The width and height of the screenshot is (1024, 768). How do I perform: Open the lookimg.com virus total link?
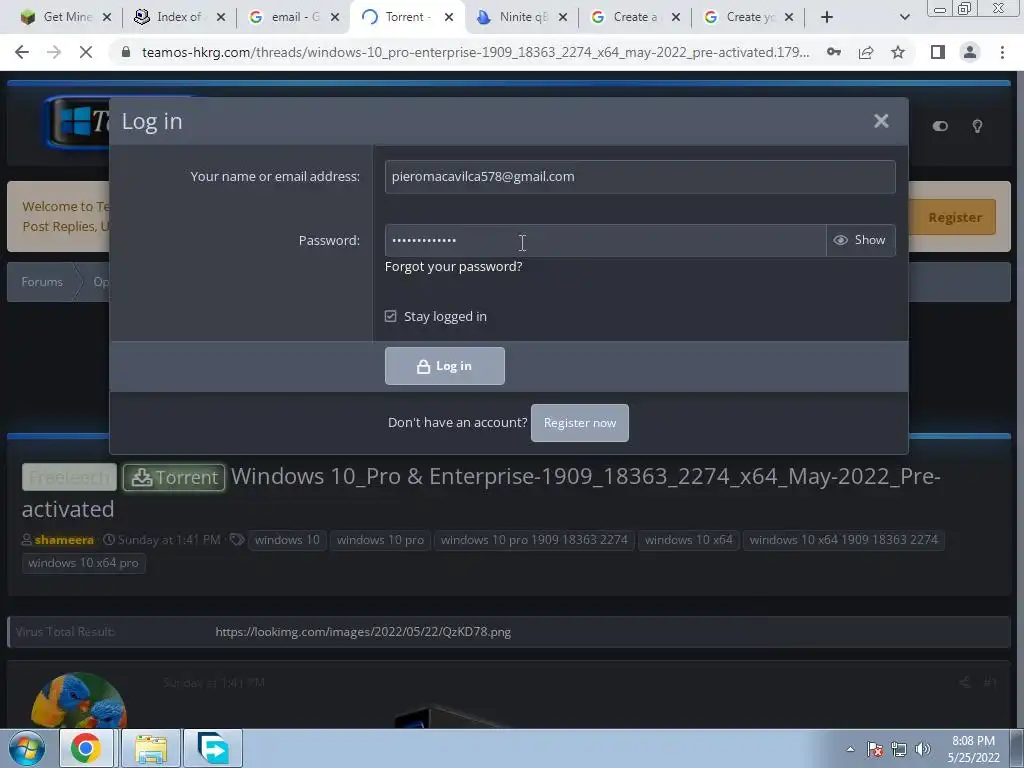pyautogui.click(x=363, y=632)
